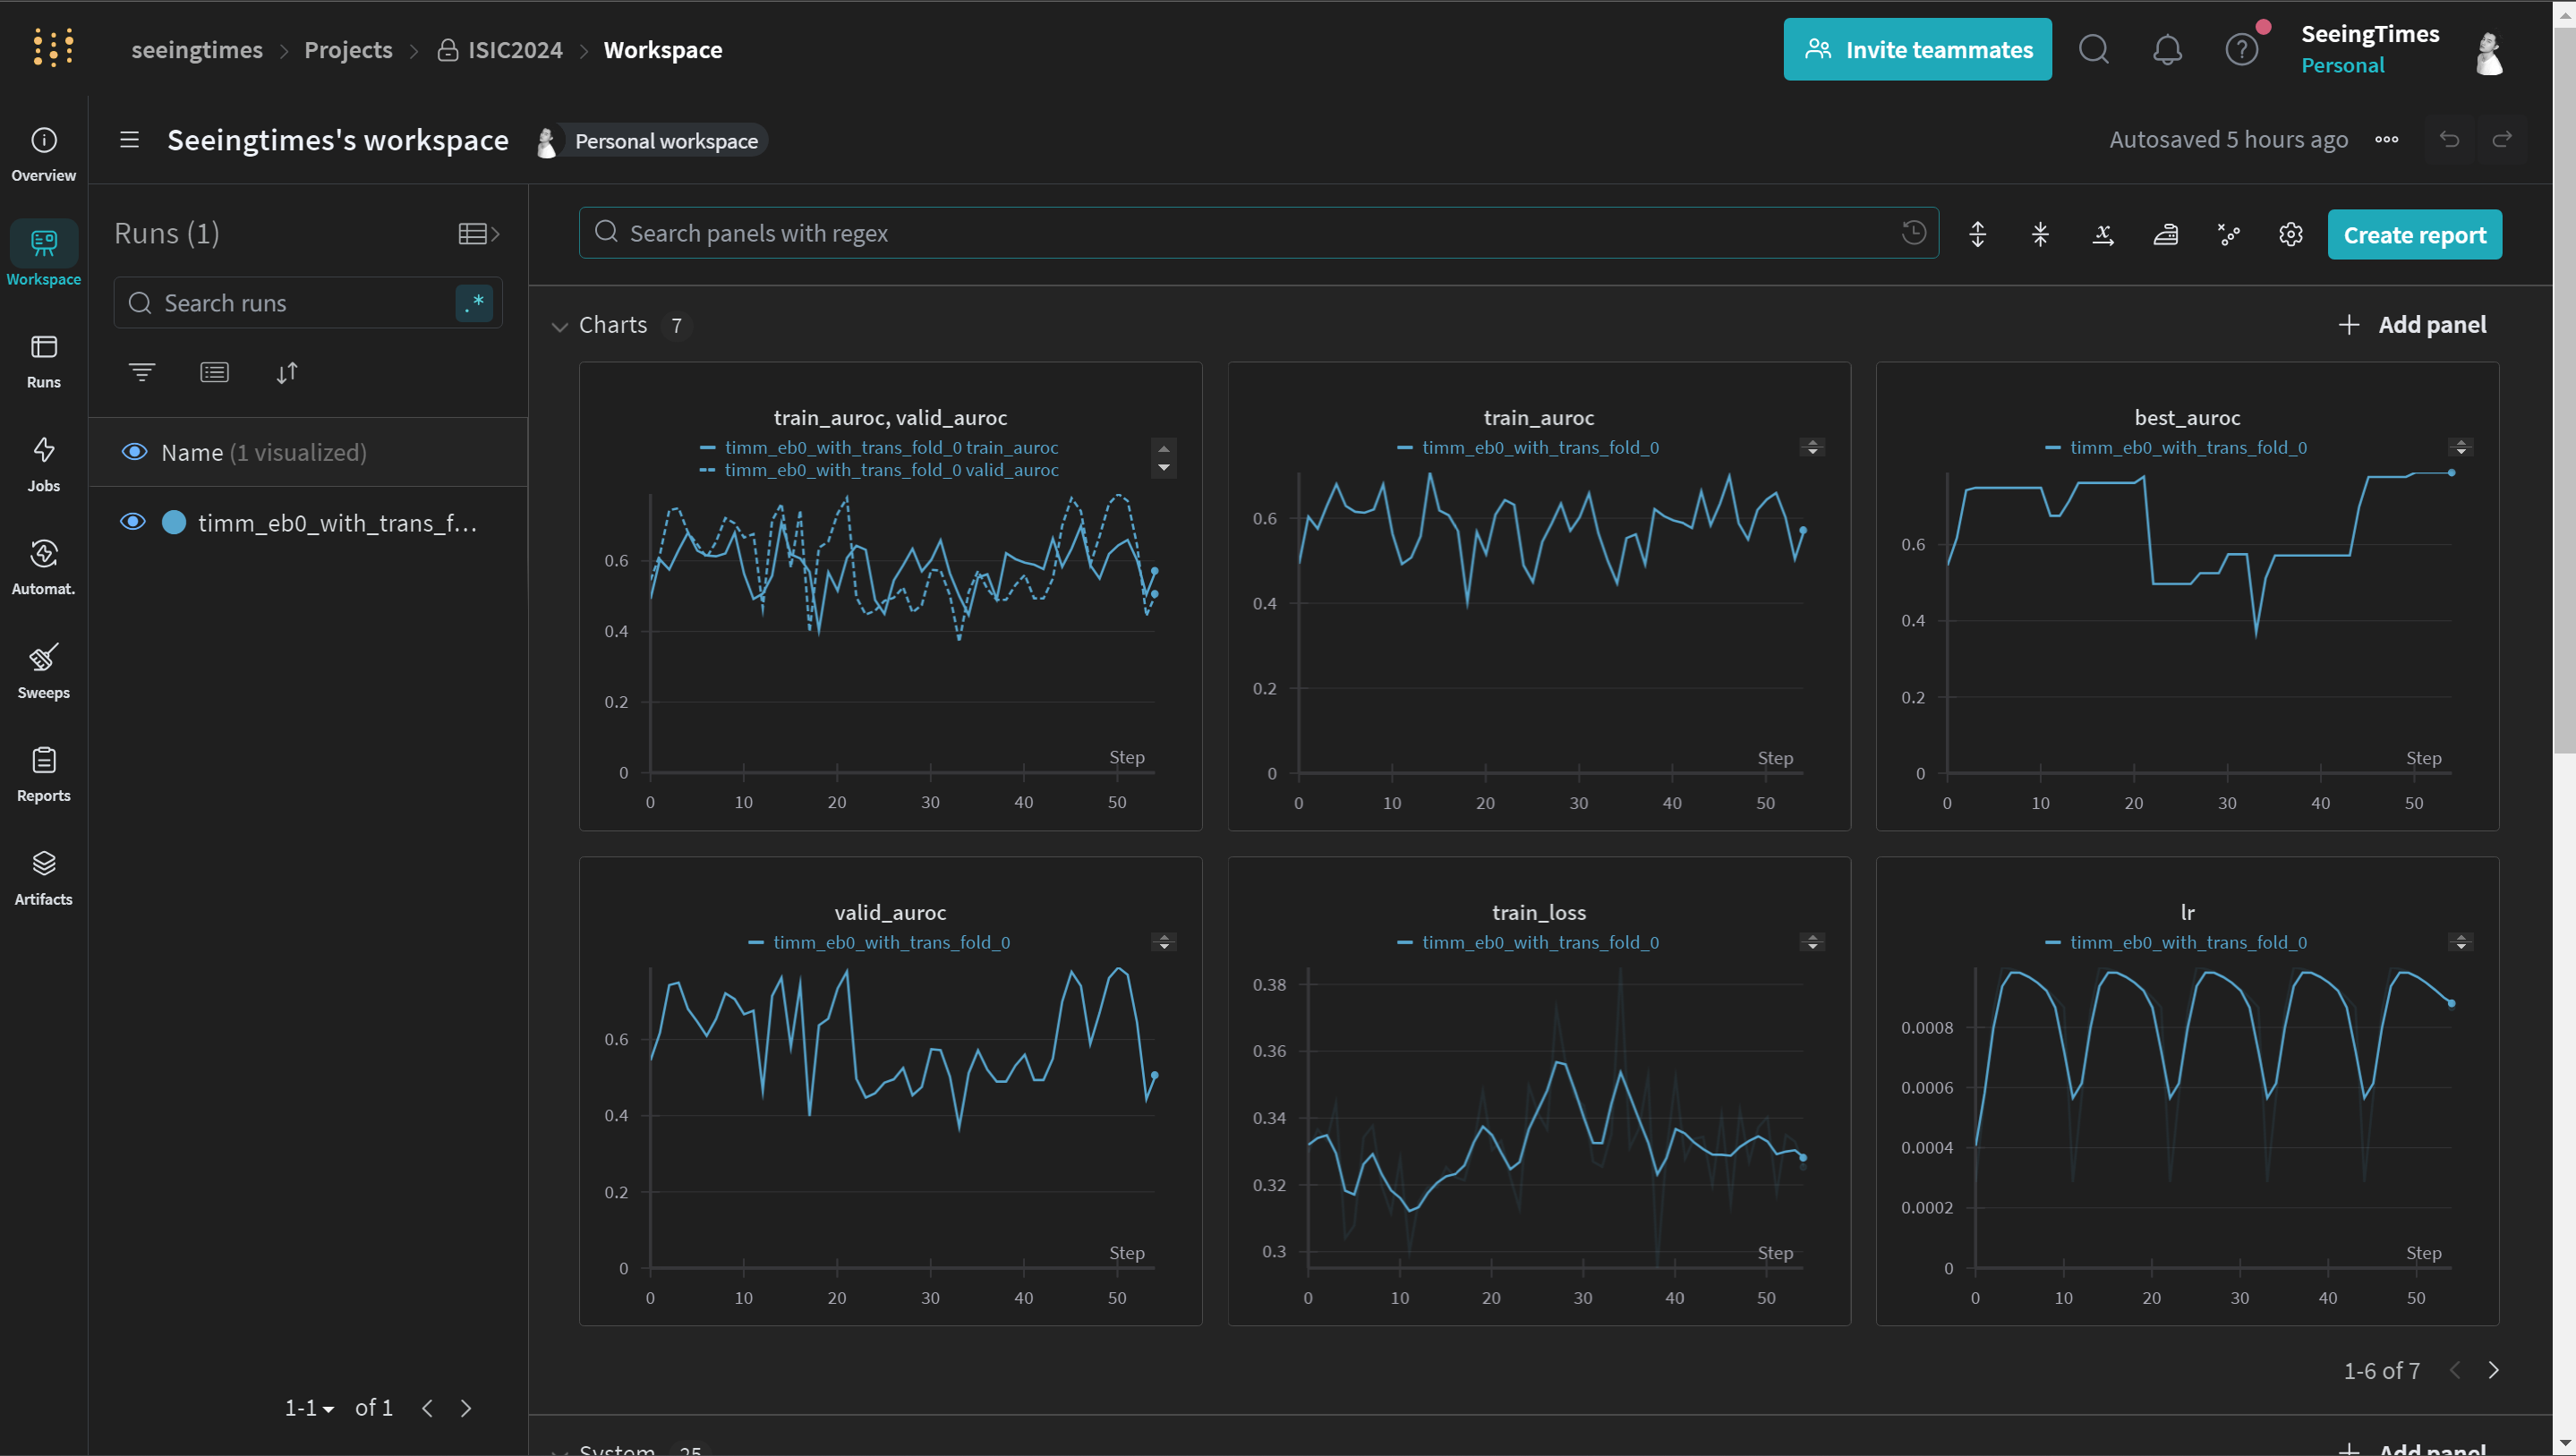Click seeingtimes breadcrumb link
This screenshot has width=2576, height=1456.
pos(197,50)
